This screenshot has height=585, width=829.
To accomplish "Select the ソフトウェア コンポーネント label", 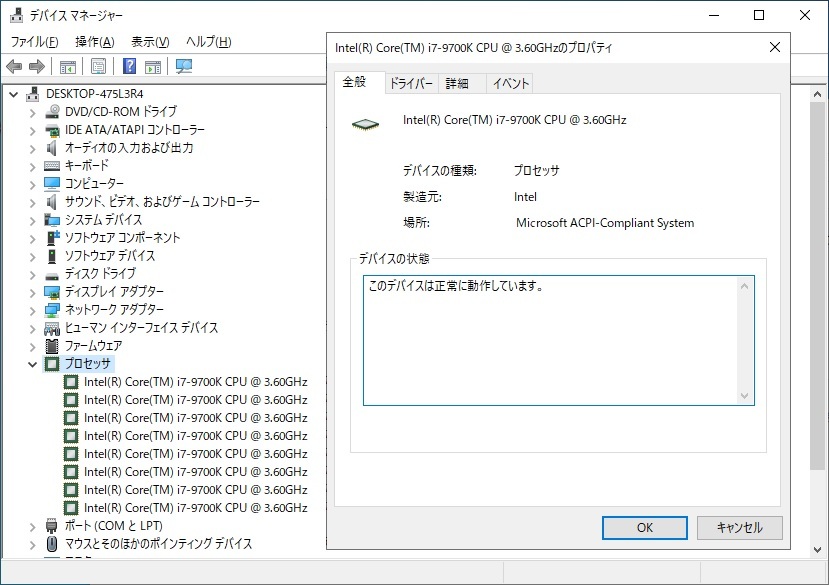I will 122,238.
